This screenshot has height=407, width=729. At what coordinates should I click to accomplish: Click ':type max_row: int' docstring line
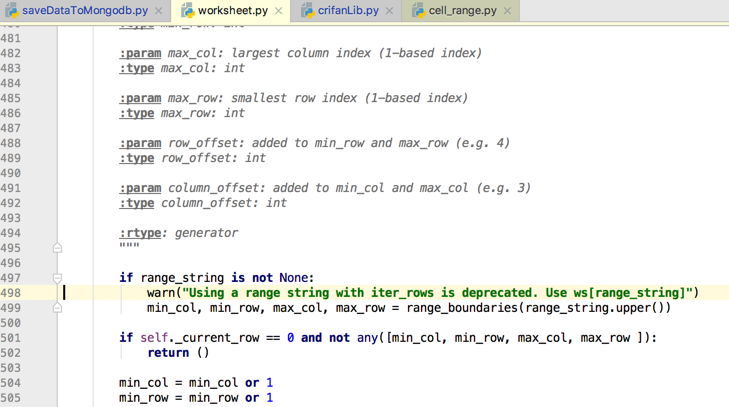pos(182,113)
